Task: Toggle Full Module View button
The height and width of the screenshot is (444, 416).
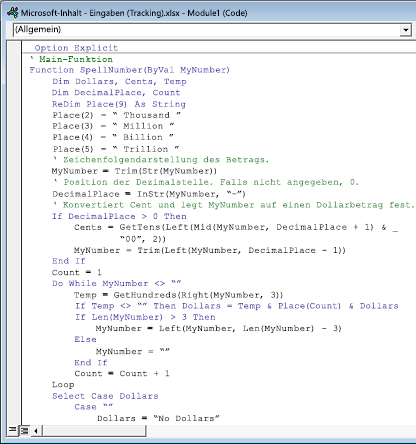Action: (24, 430)
